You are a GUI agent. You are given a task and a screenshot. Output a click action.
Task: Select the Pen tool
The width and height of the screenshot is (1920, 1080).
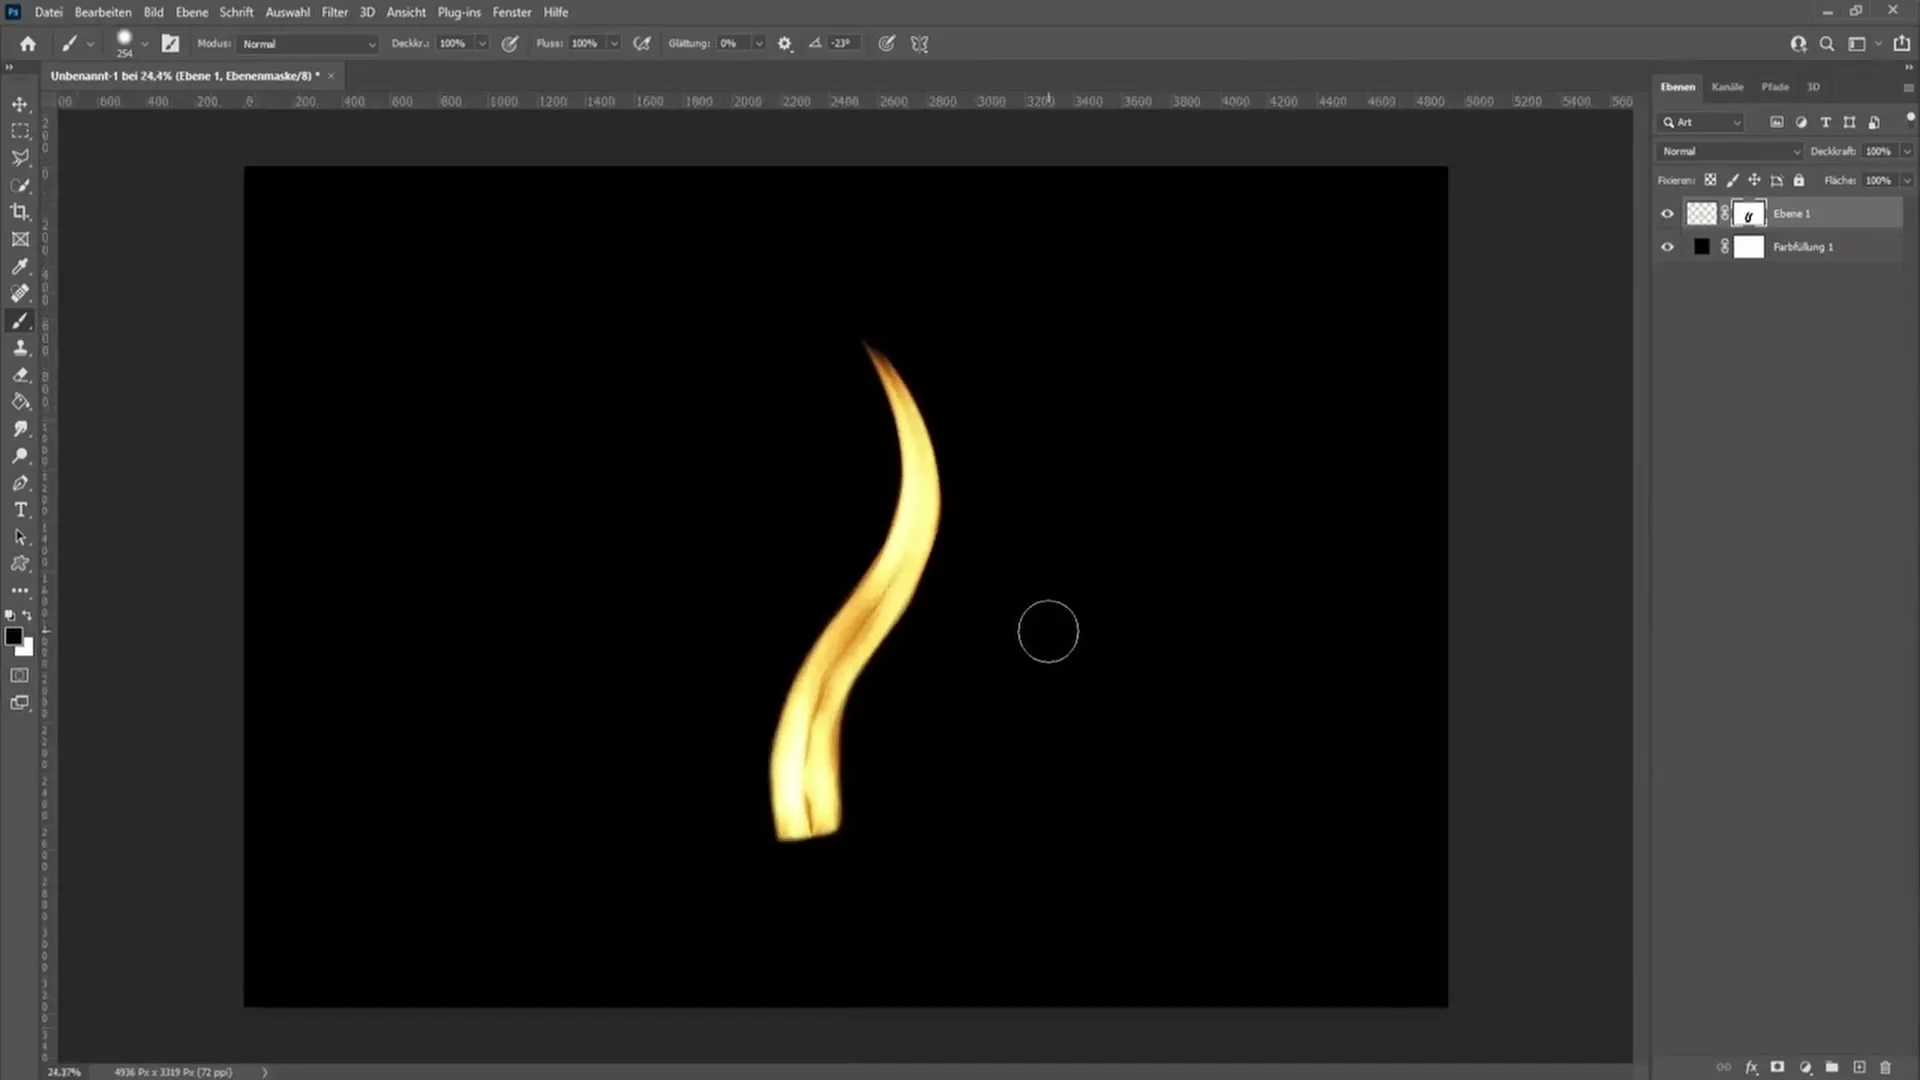tap(20, 481)
